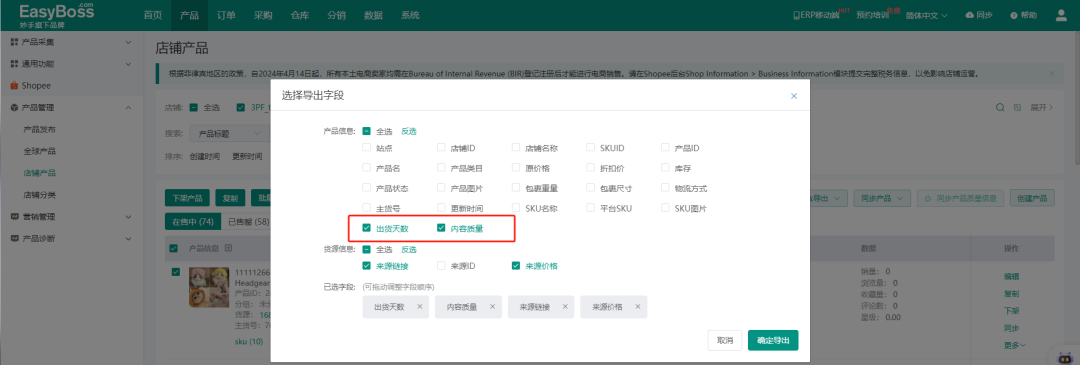The width and height of the screenshot is (1080, 365).
Task: Tick the SKU图片 checkbox
Action: pyautogui.click(x=665, y=207)
